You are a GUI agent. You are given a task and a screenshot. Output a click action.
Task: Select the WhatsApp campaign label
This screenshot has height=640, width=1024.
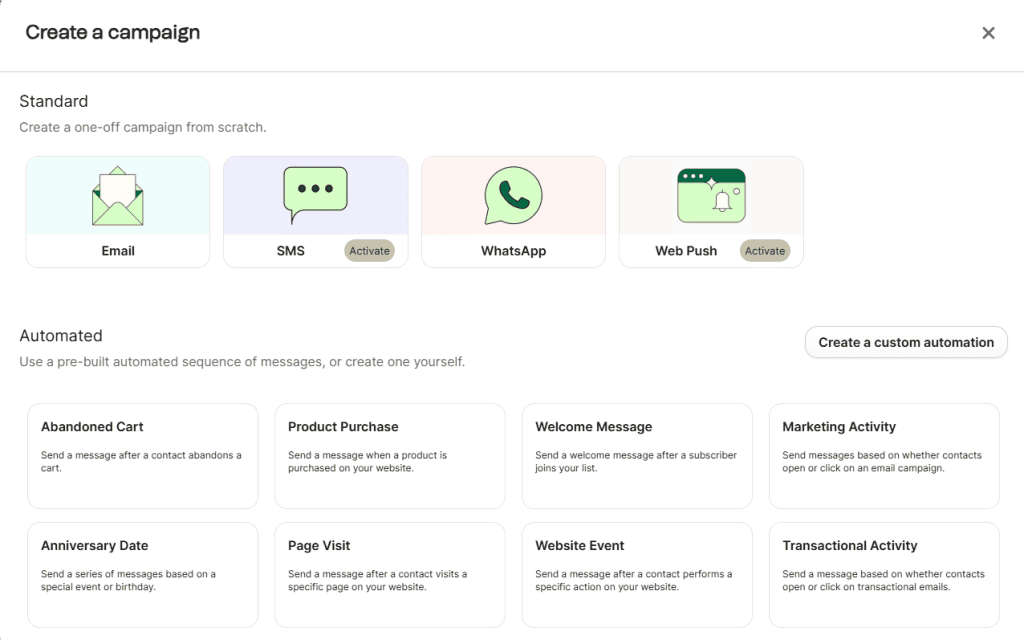(513, 251)
